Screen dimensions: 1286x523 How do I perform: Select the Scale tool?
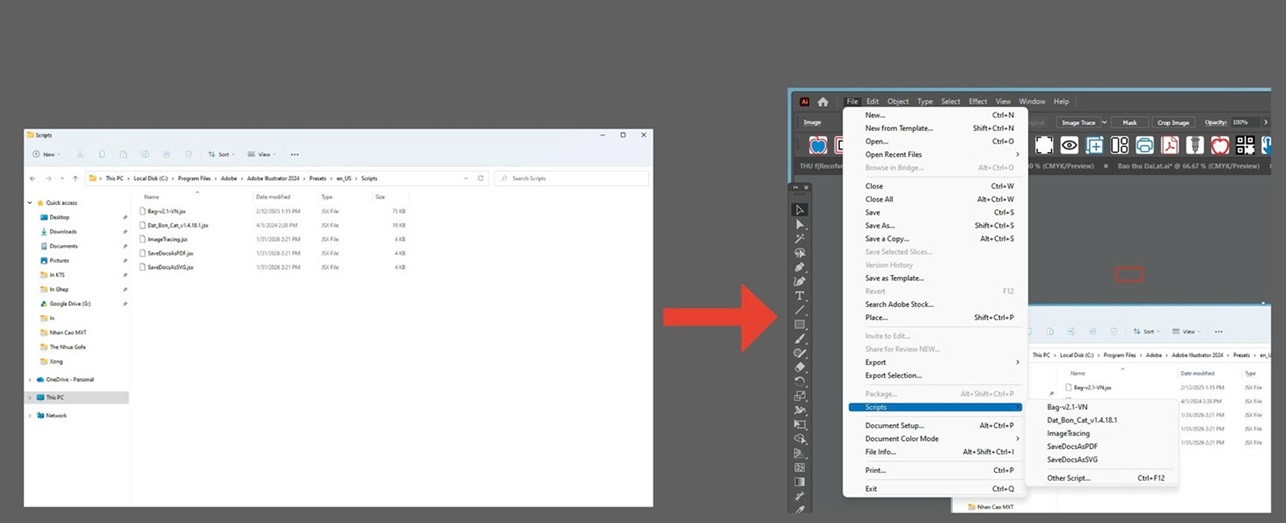pos(800,396)
